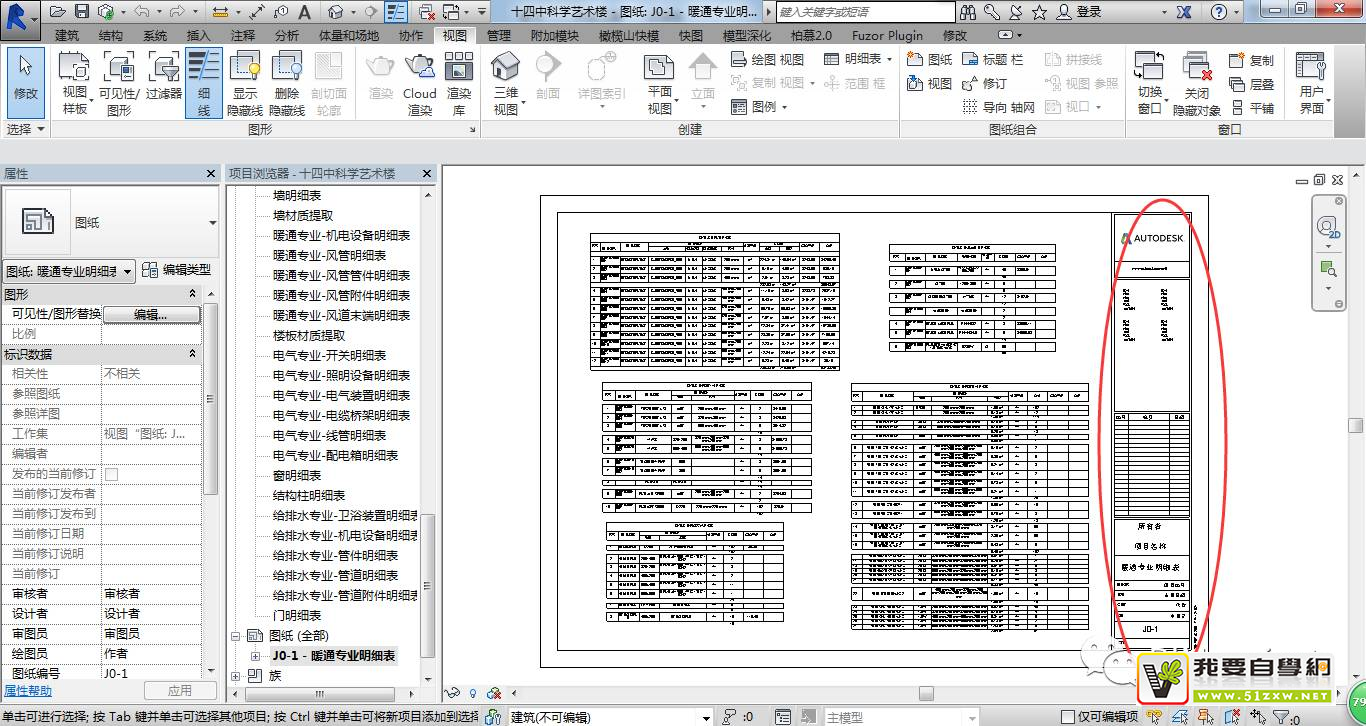Open the 明细表 schedules dropdown
This screenshot has width=1366, height=726.
tap(860, 59)
